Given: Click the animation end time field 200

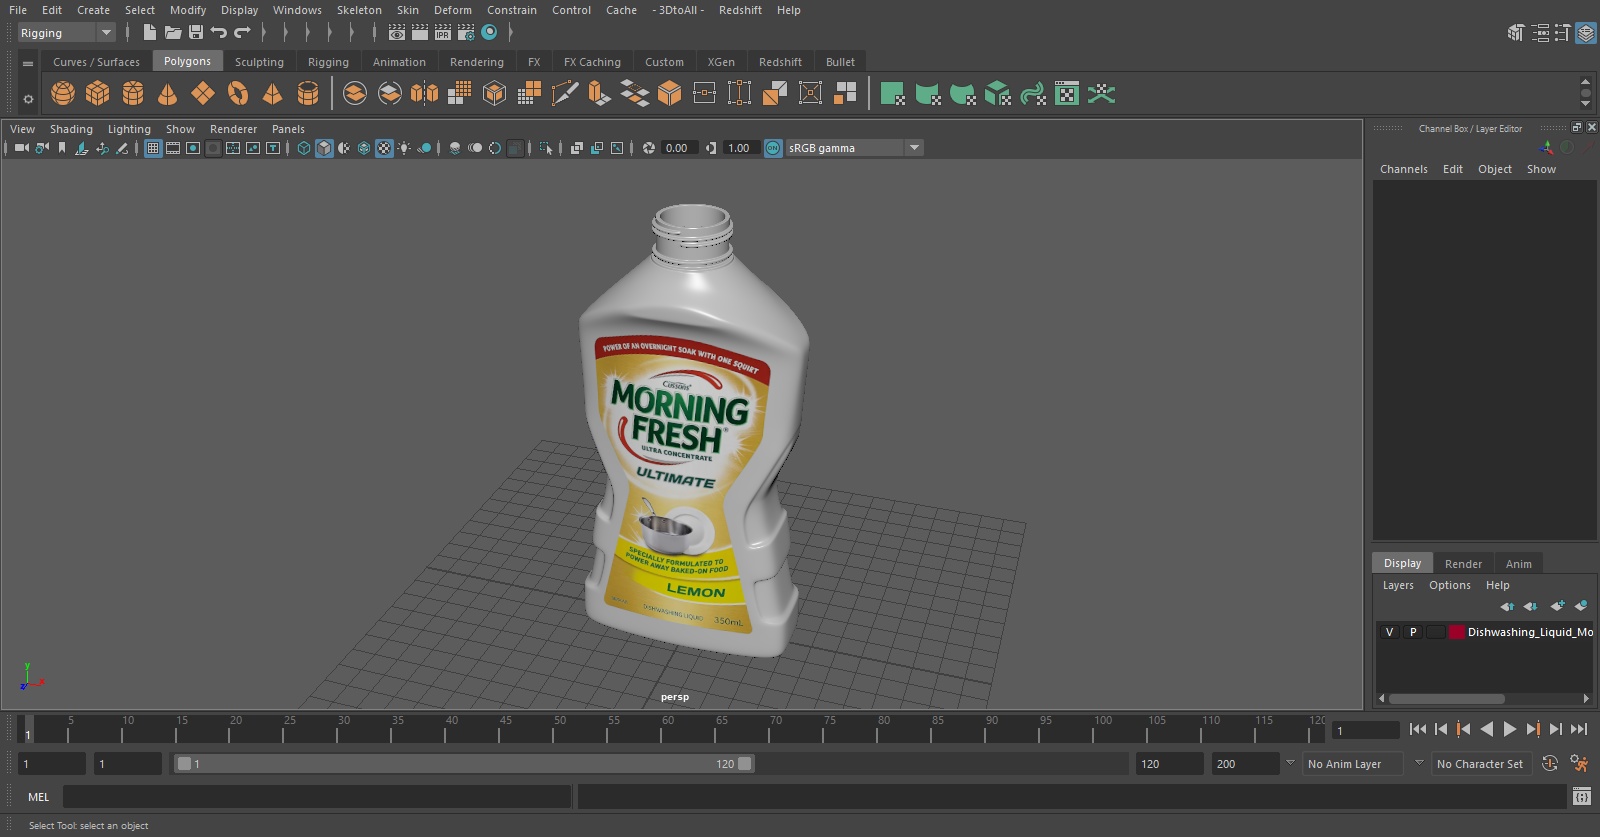Looking at the screenshot, I should [1245, 764].
